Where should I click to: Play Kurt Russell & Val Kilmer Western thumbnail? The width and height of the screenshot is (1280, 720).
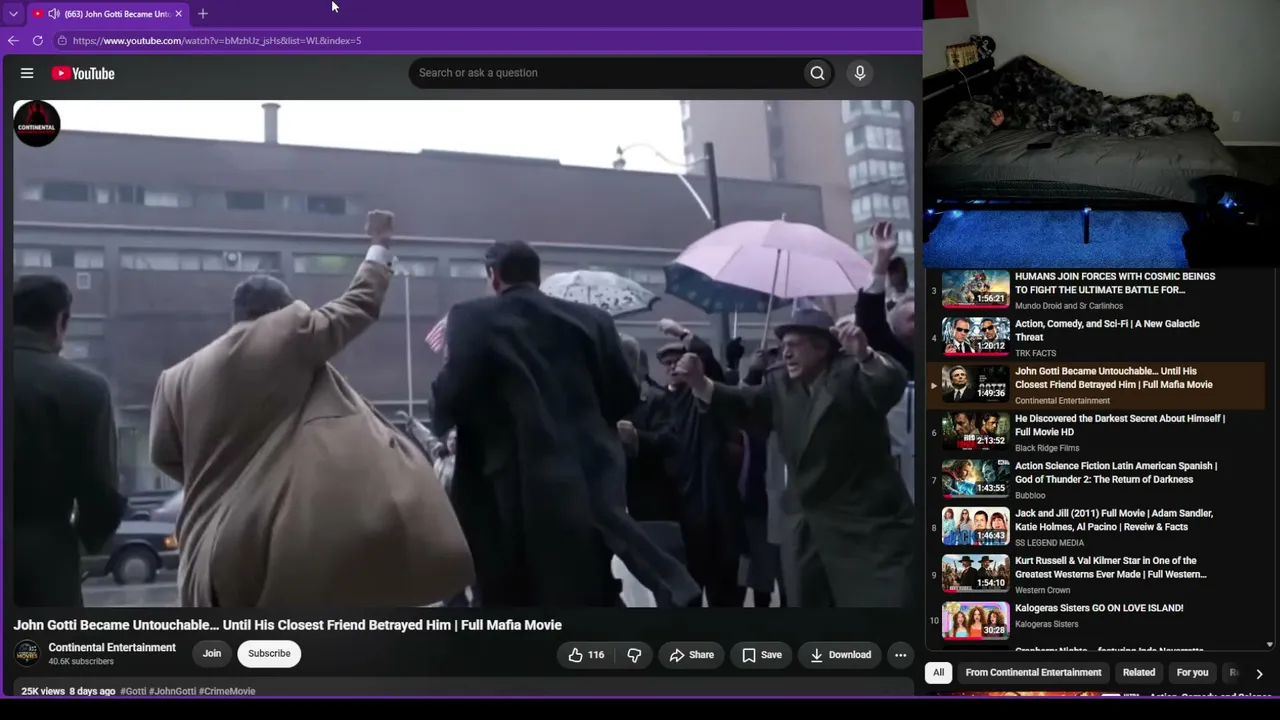pos(976,574)
